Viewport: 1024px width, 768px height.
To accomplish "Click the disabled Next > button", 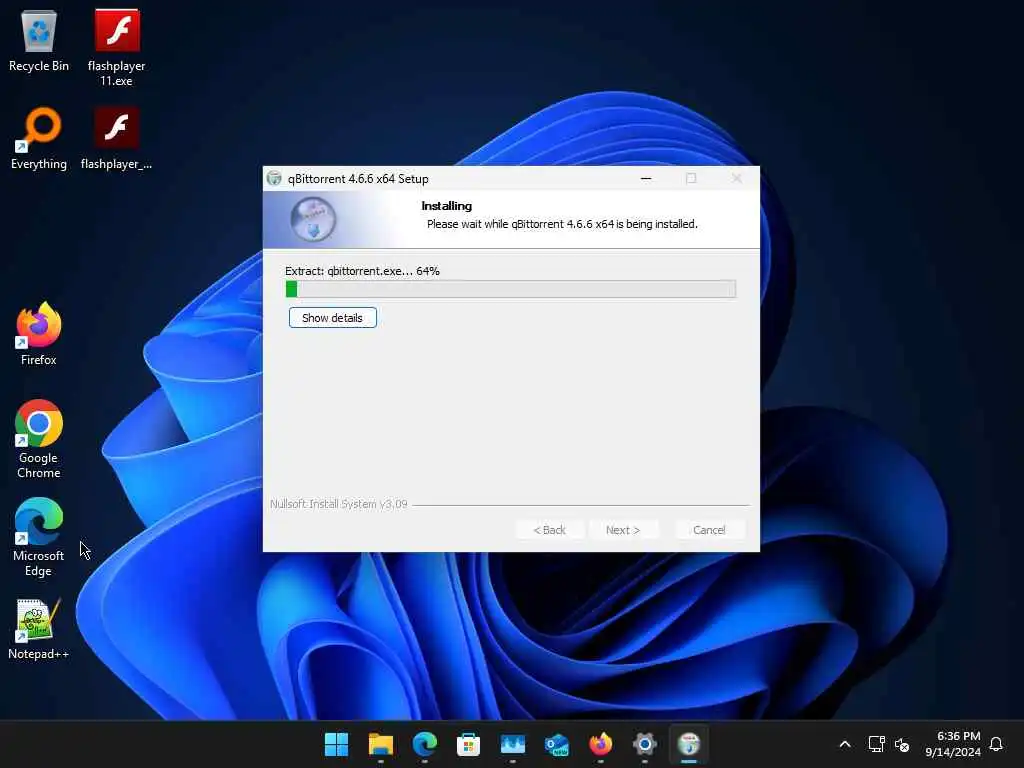I will [623, 530].
